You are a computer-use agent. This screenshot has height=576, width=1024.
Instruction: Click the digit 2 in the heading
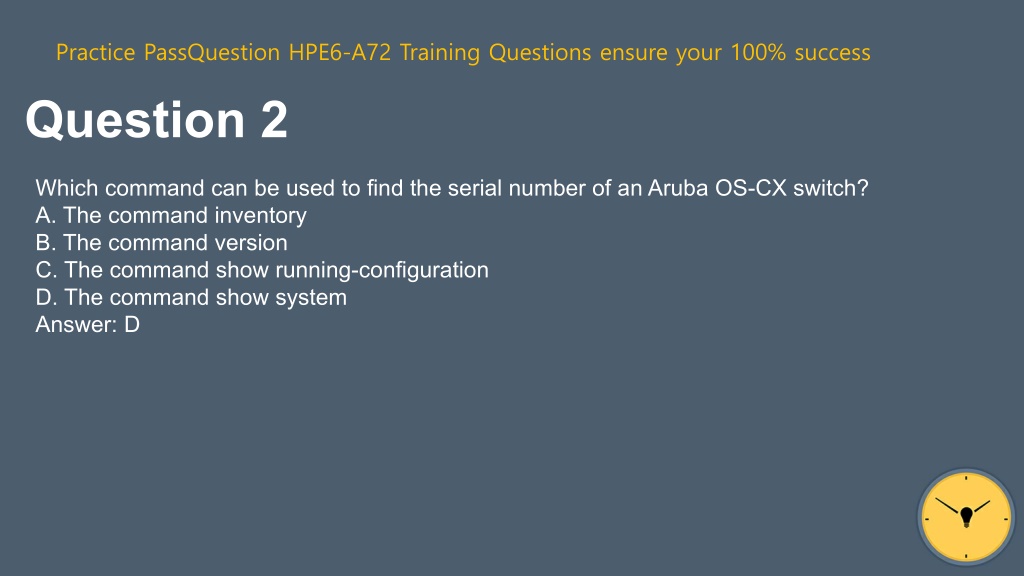tap(274, 120)
